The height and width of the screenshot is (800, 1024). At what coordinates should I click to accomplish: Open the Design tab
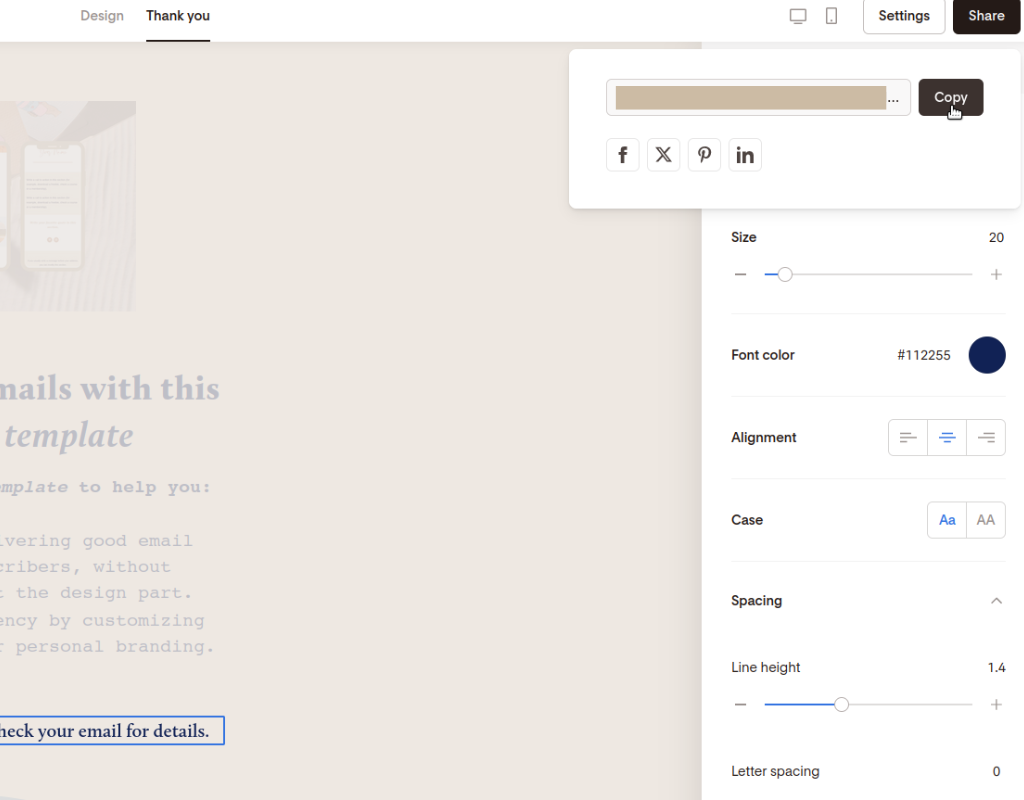point(102,16)
